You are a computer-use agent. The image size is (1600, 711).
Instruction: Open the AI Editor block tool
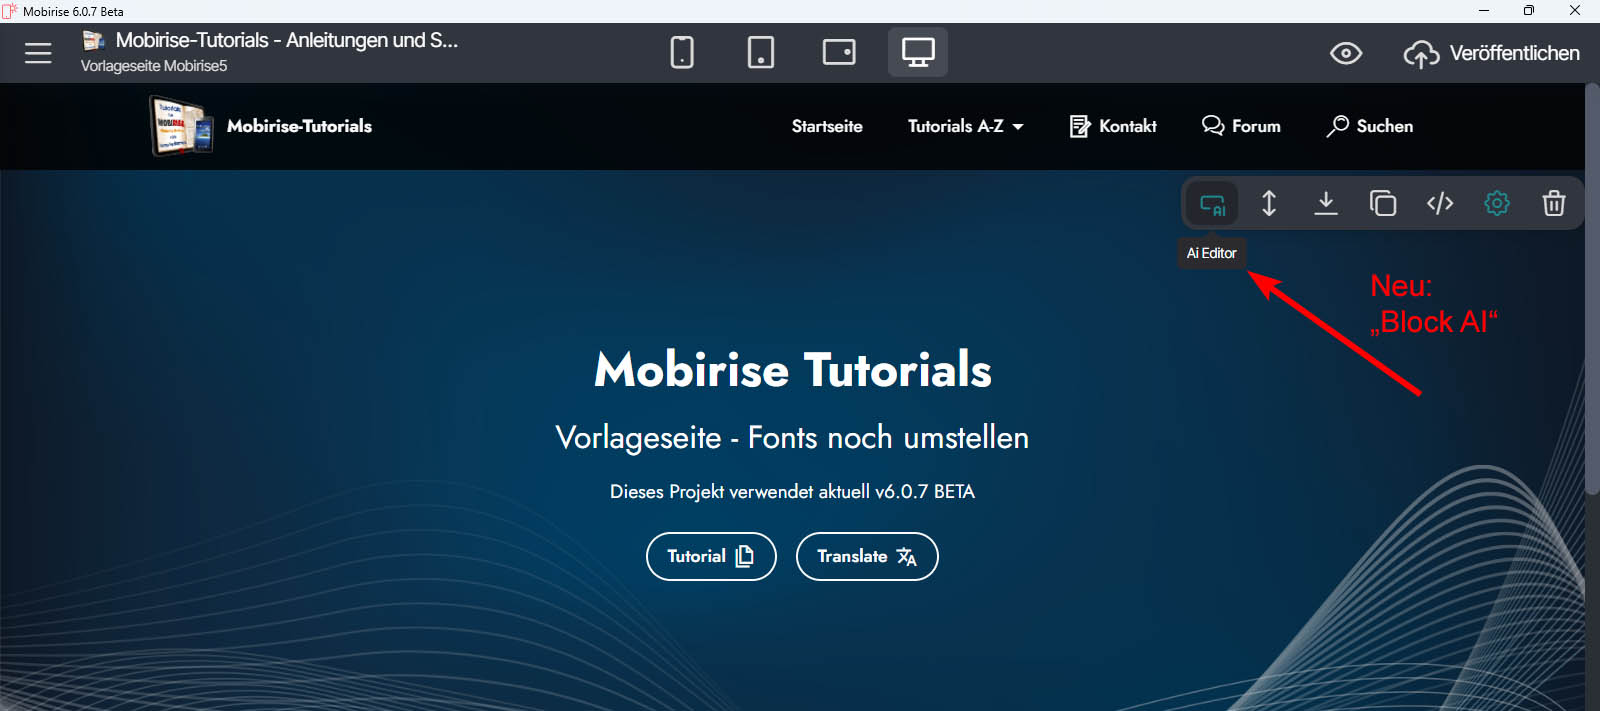coord(1212,204)
